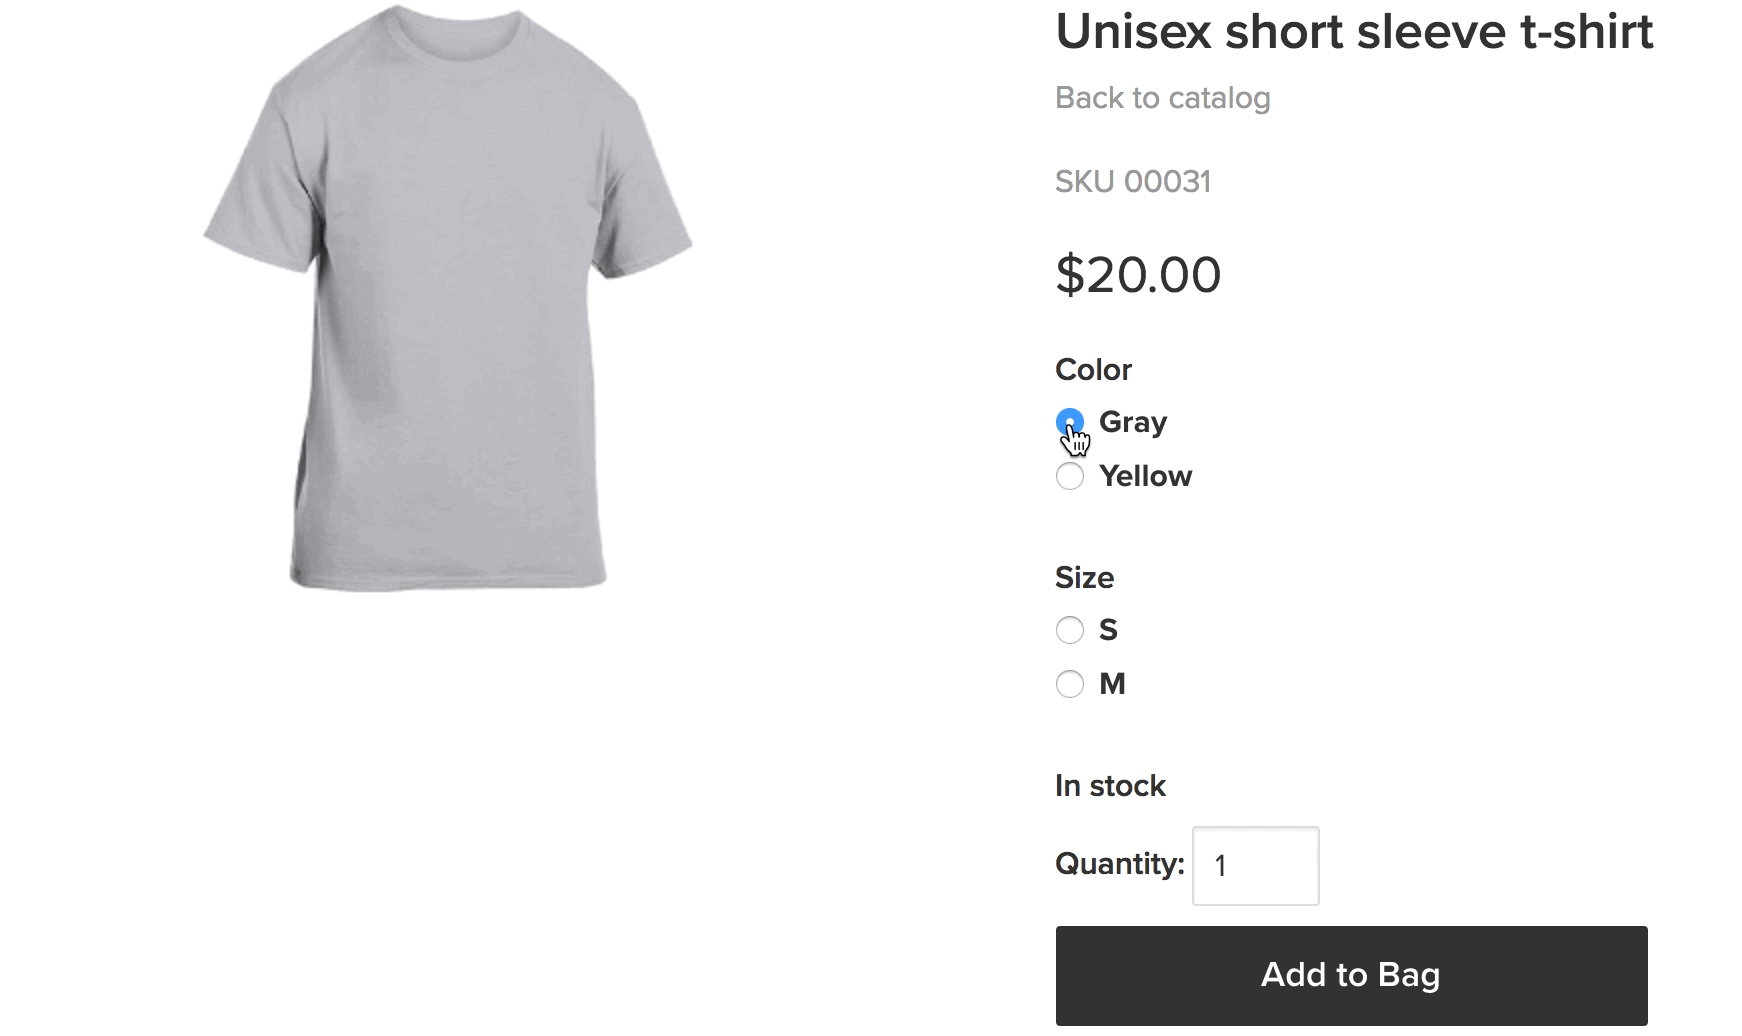Go back to catalog link
Screen dimensions: 1742x1036
[x=1162, y=98]
